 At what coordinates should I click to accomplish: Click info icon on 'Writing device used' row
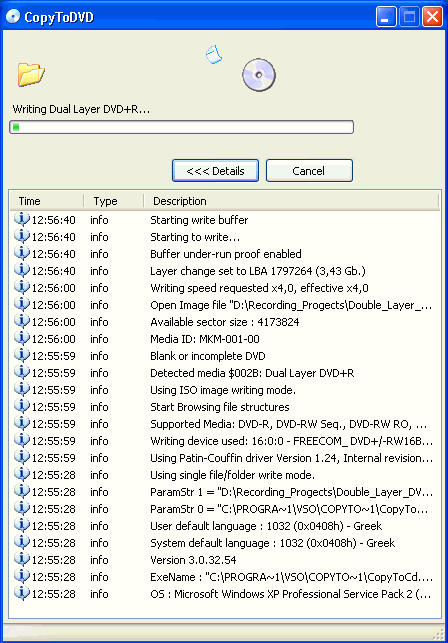coord(22,441)
